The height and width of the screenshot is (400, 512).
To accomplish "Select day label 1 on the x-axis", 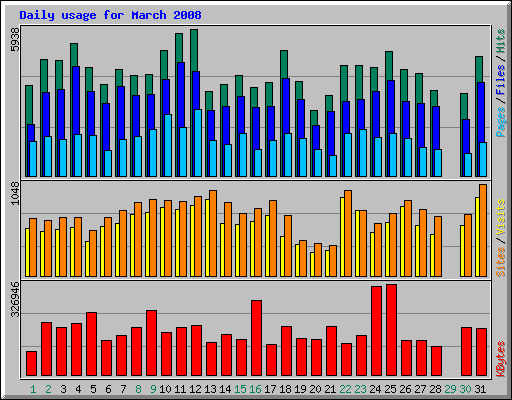I will (x=33, y=389).
